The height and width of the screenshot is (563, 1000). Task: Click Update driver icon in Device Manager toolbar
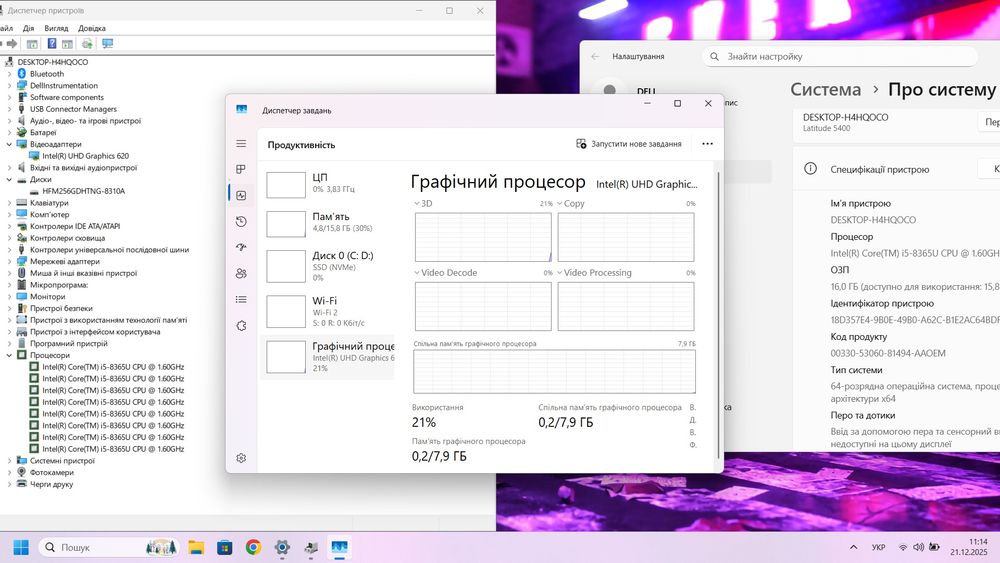pyautogui.click(x=87, y=43)
